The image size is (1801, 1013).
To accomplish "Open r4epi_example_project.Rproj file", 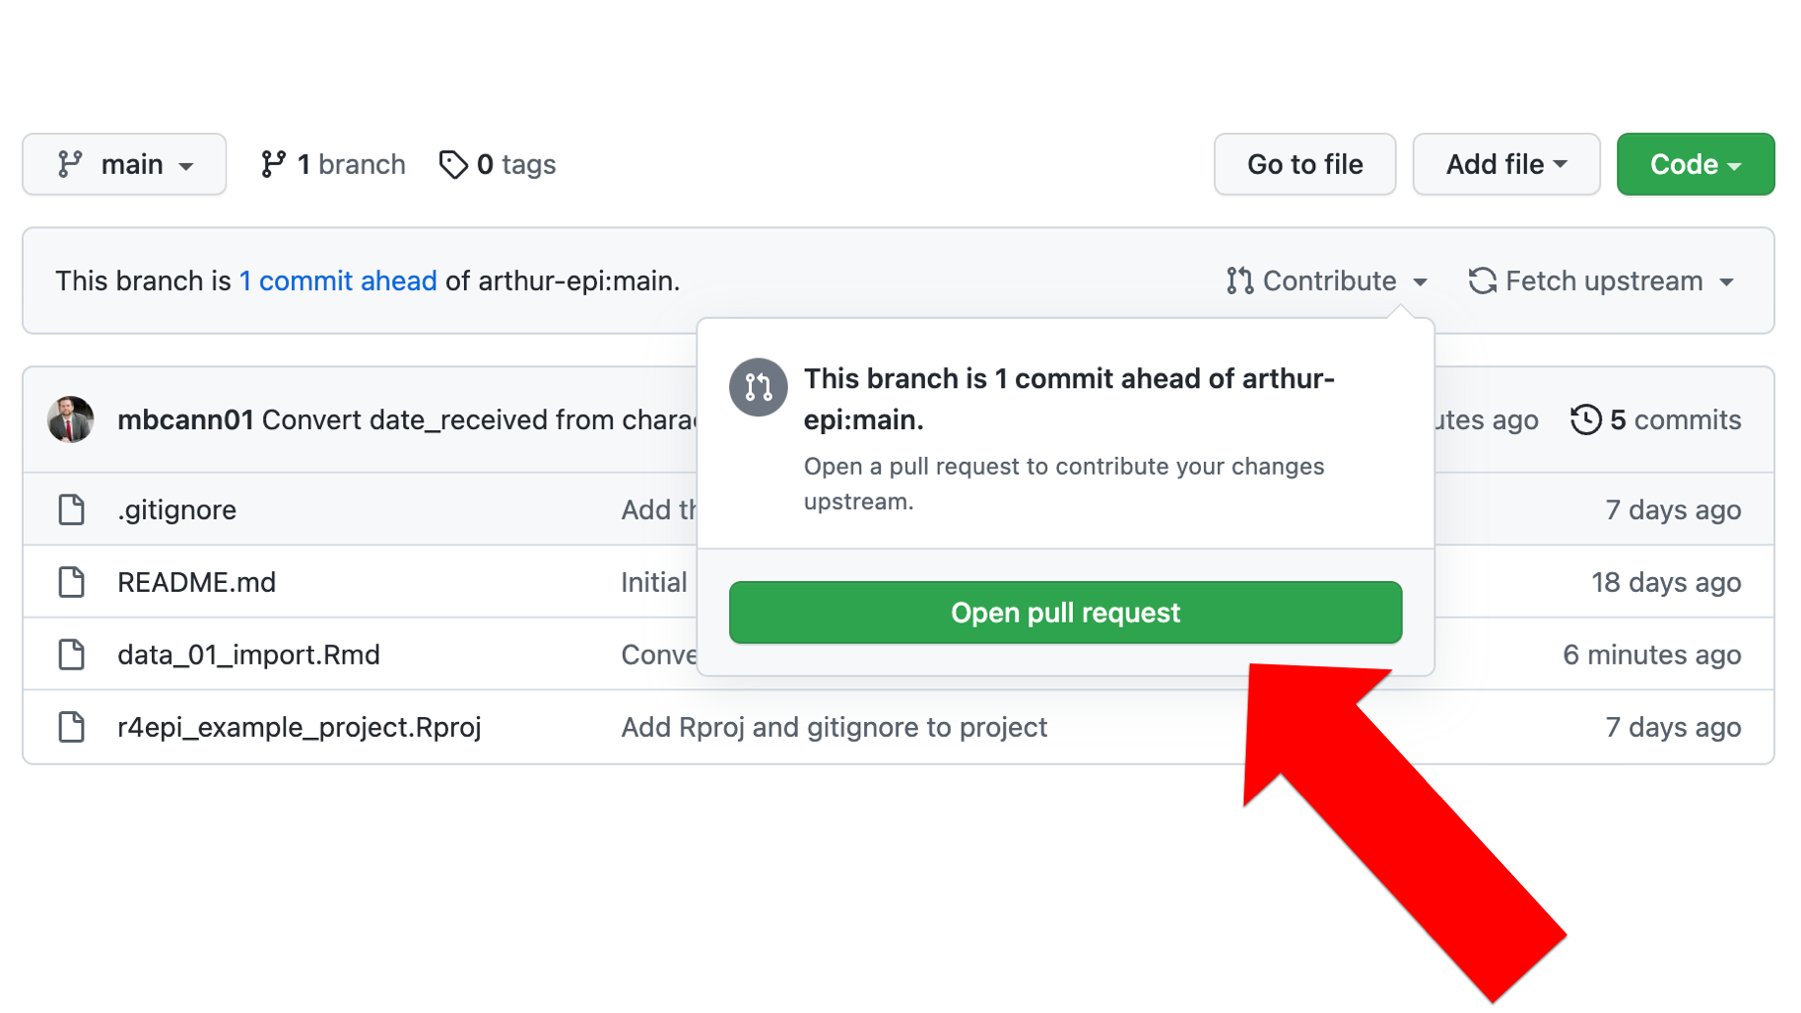I will coord(299,727).
